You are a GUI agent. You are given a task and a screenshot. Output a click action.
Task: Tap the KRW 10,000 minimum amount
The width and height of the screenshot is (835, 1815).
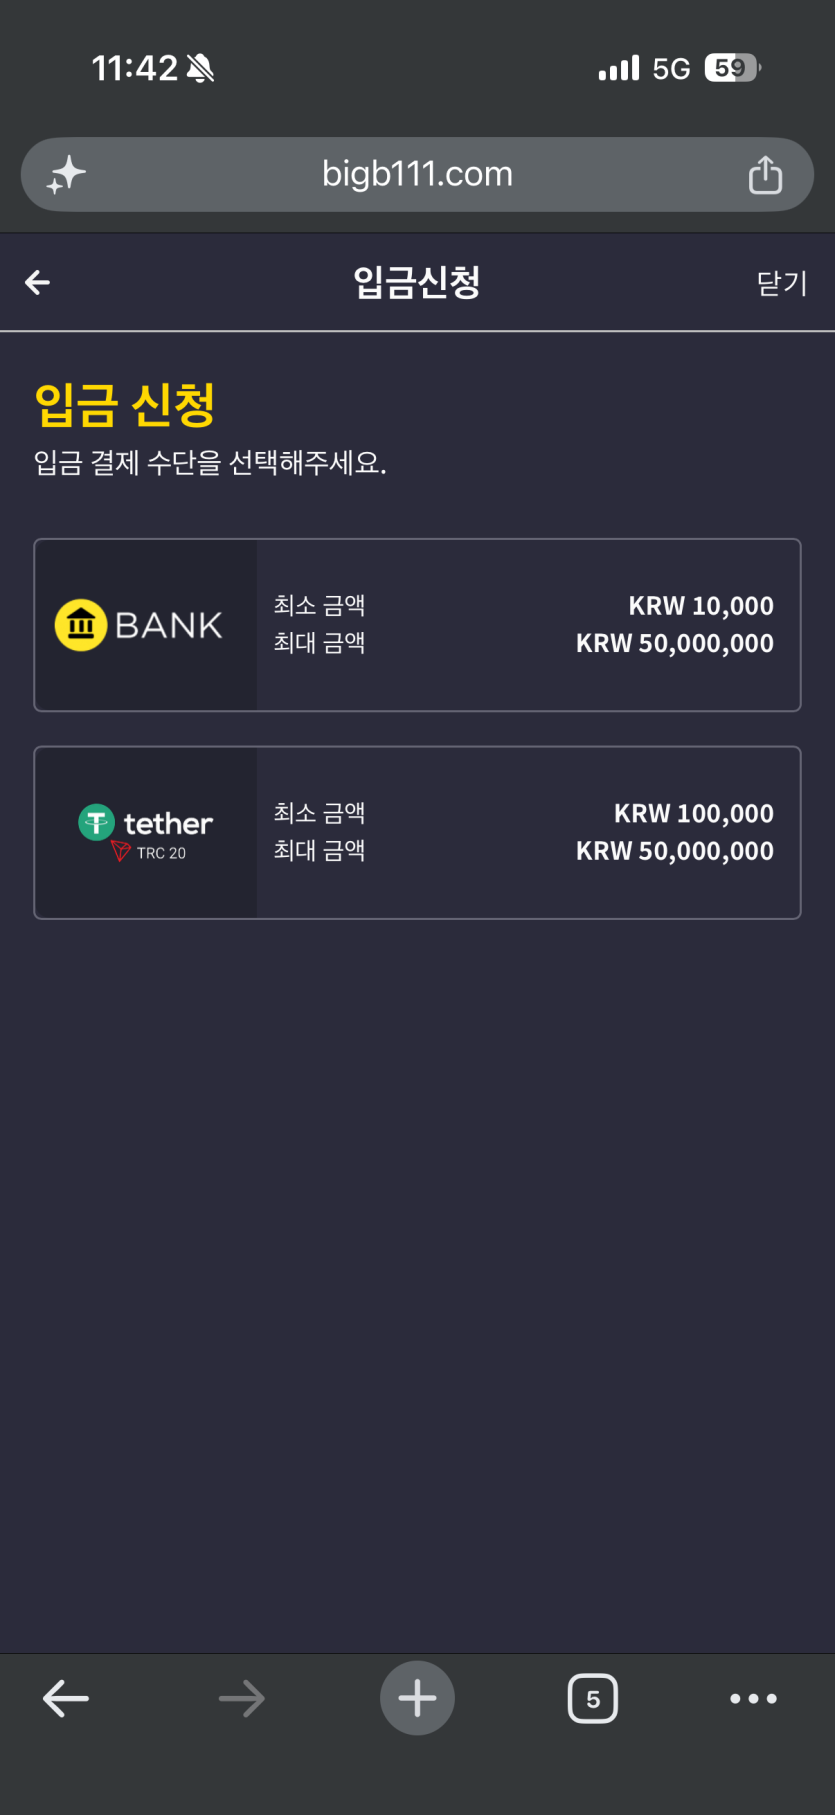[x=701, y=606]
